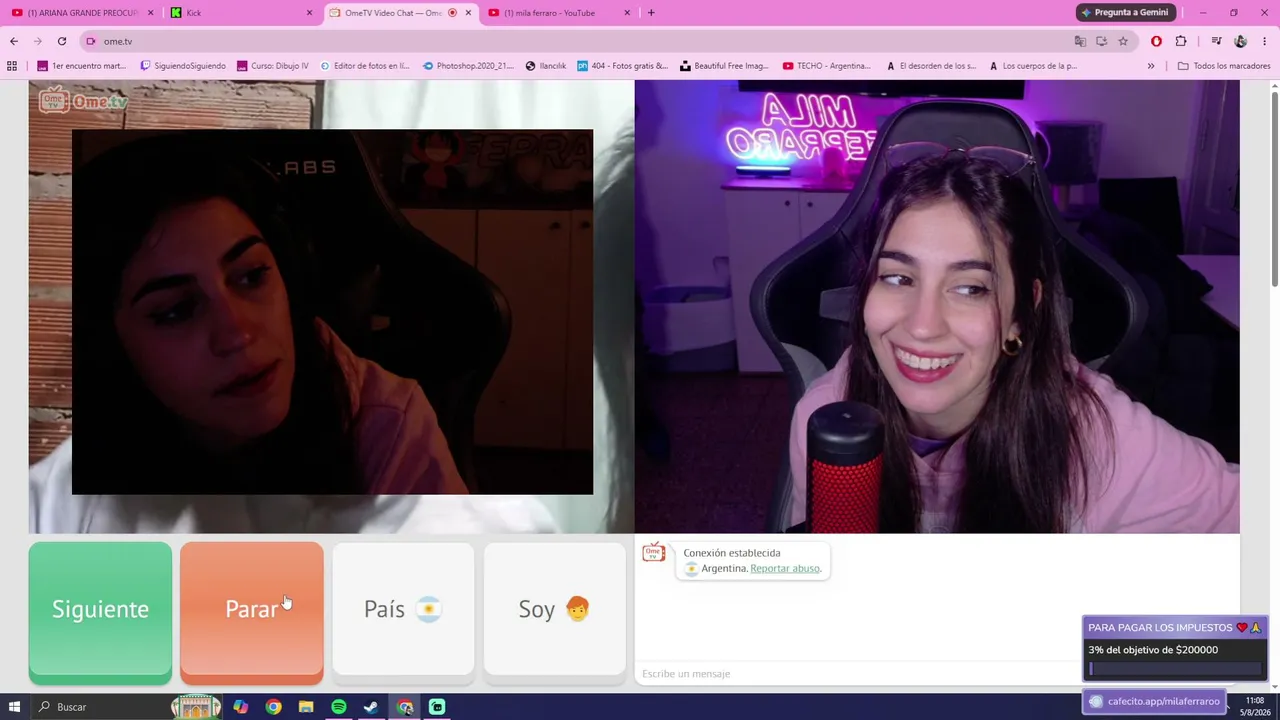Click Pregunta a Gemini button
The height and width of the screenshot is (720, 1280).
(x=1124, y=13)
